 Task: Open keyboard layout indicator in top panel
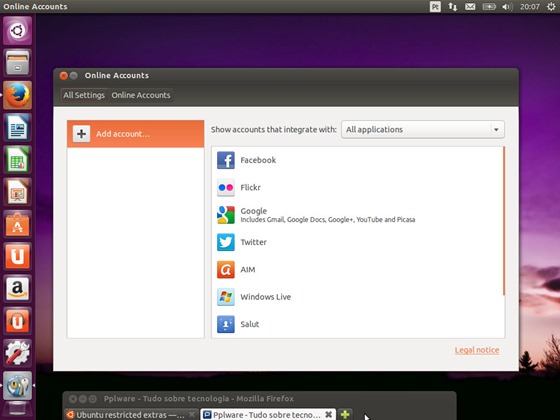click(x=435, y=7)
